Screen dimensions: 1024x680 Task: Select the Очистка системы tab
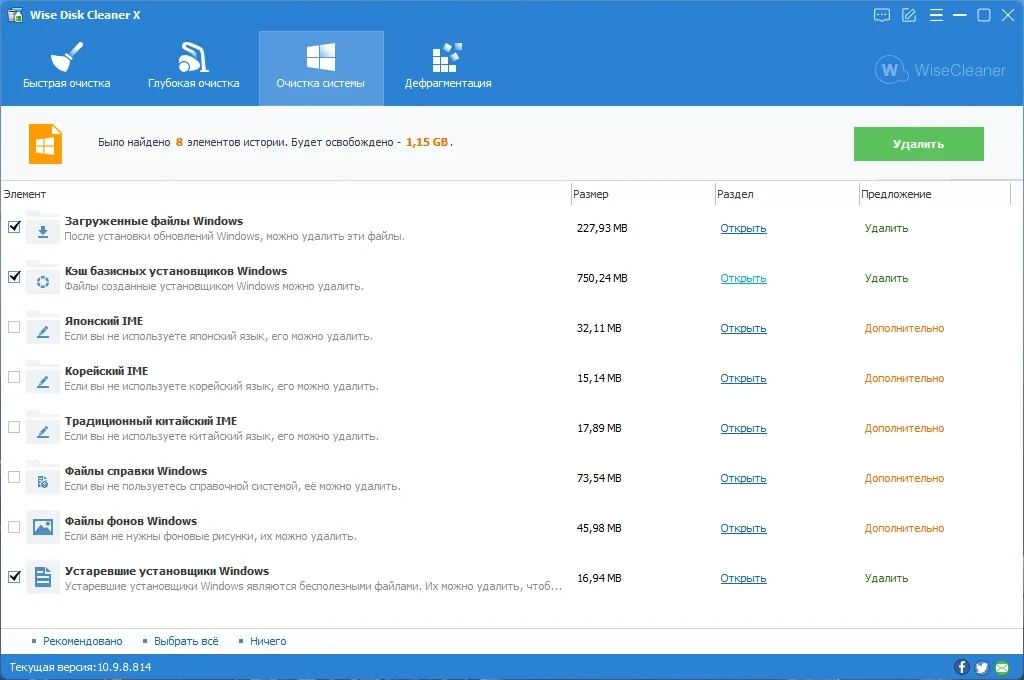pos(321,68)
